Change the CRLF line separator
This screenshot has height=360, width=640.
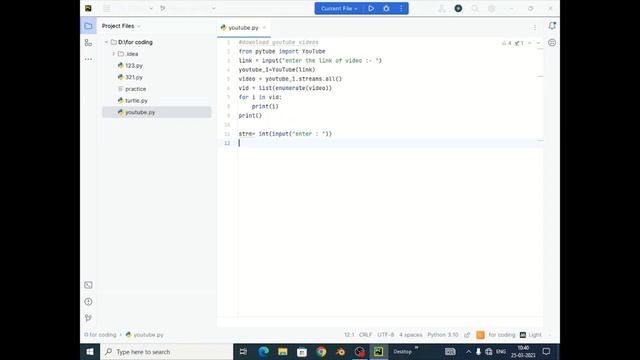coord(365,335)
